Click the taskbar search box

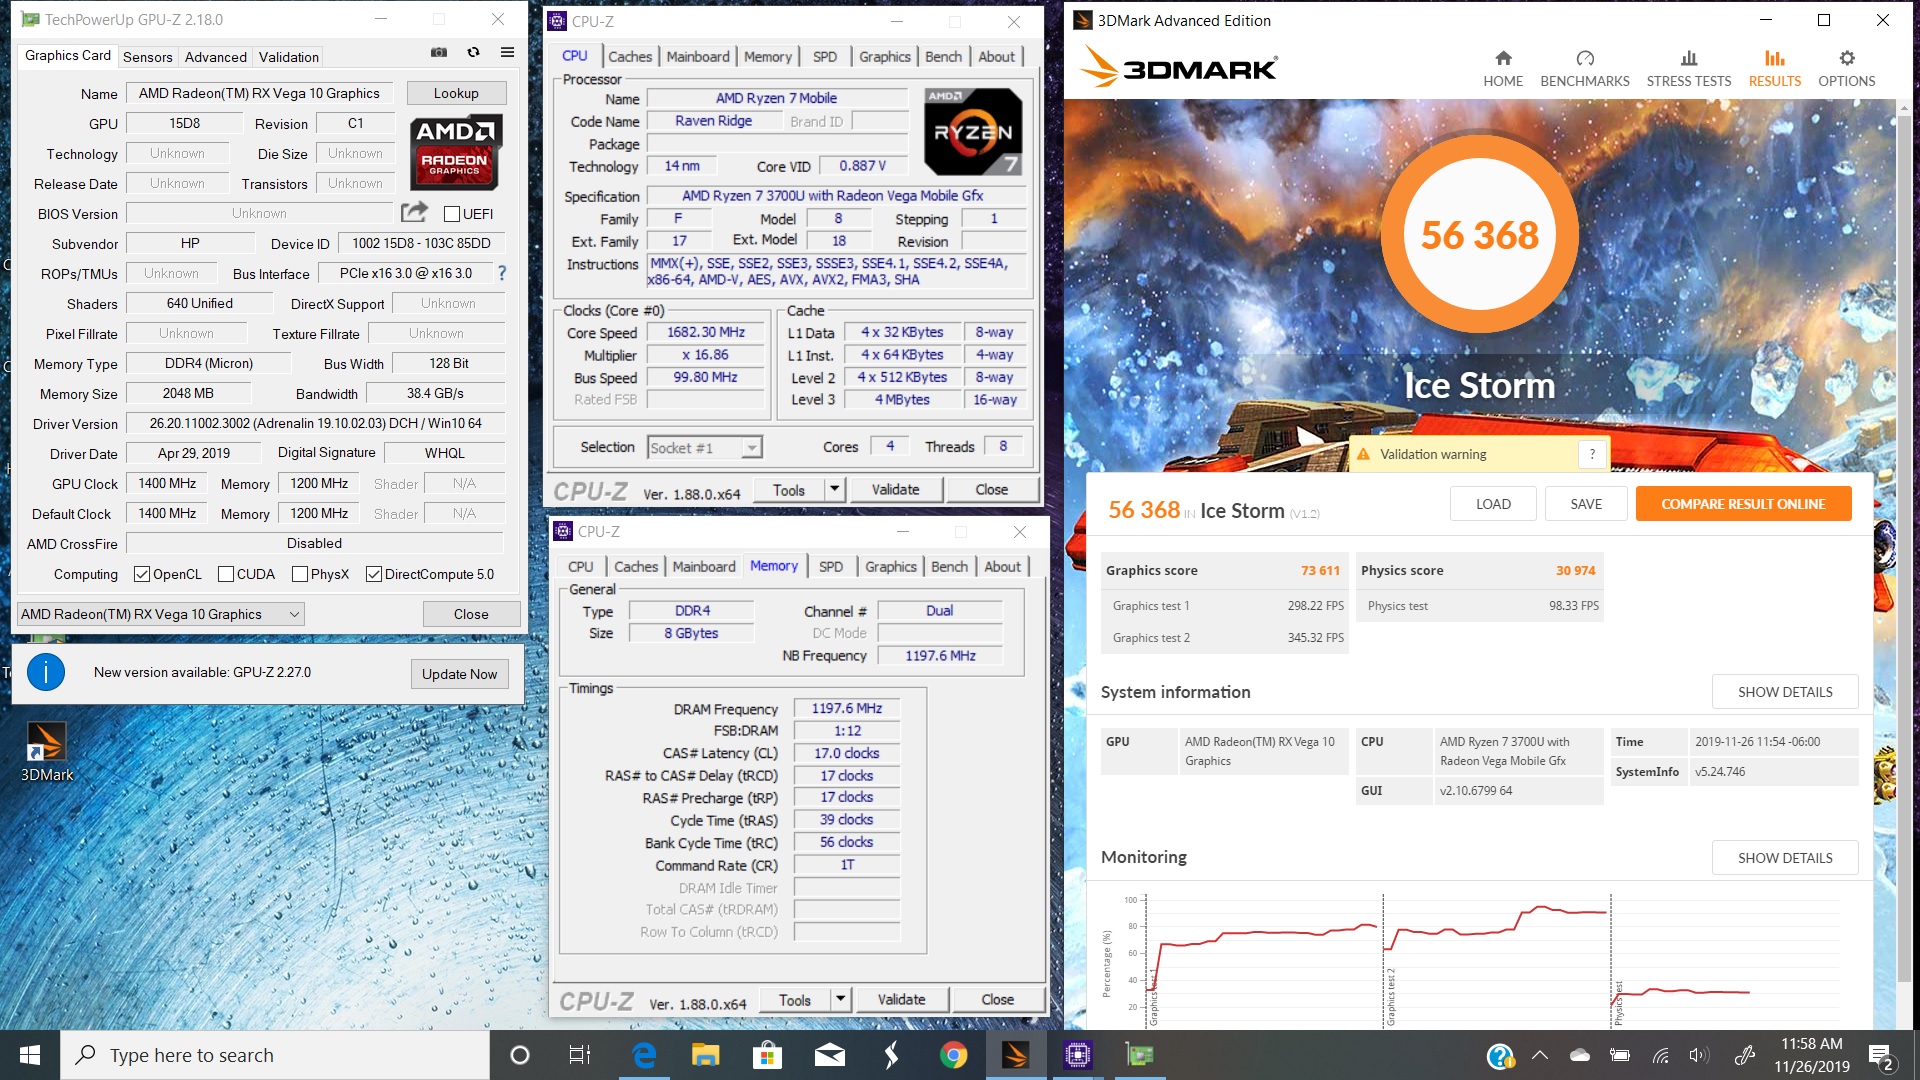click(275, 1055)
